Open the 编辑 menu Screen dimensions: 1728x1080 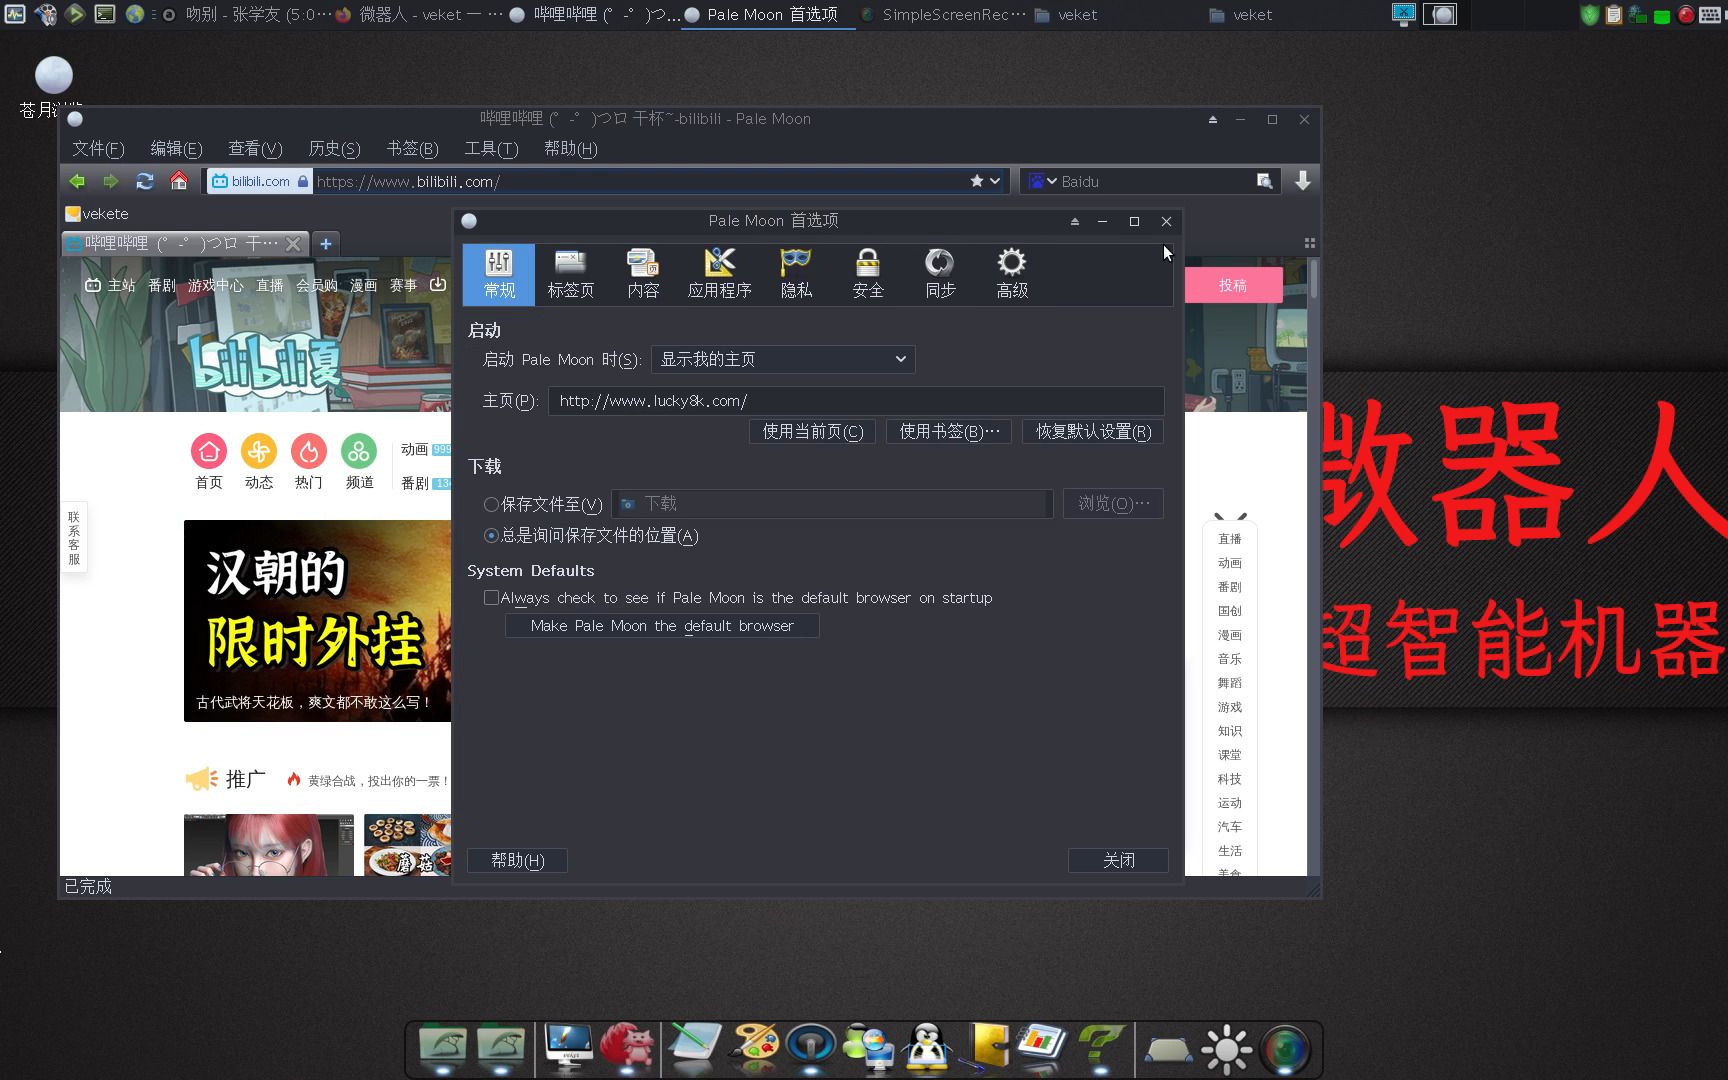[176, 148]
